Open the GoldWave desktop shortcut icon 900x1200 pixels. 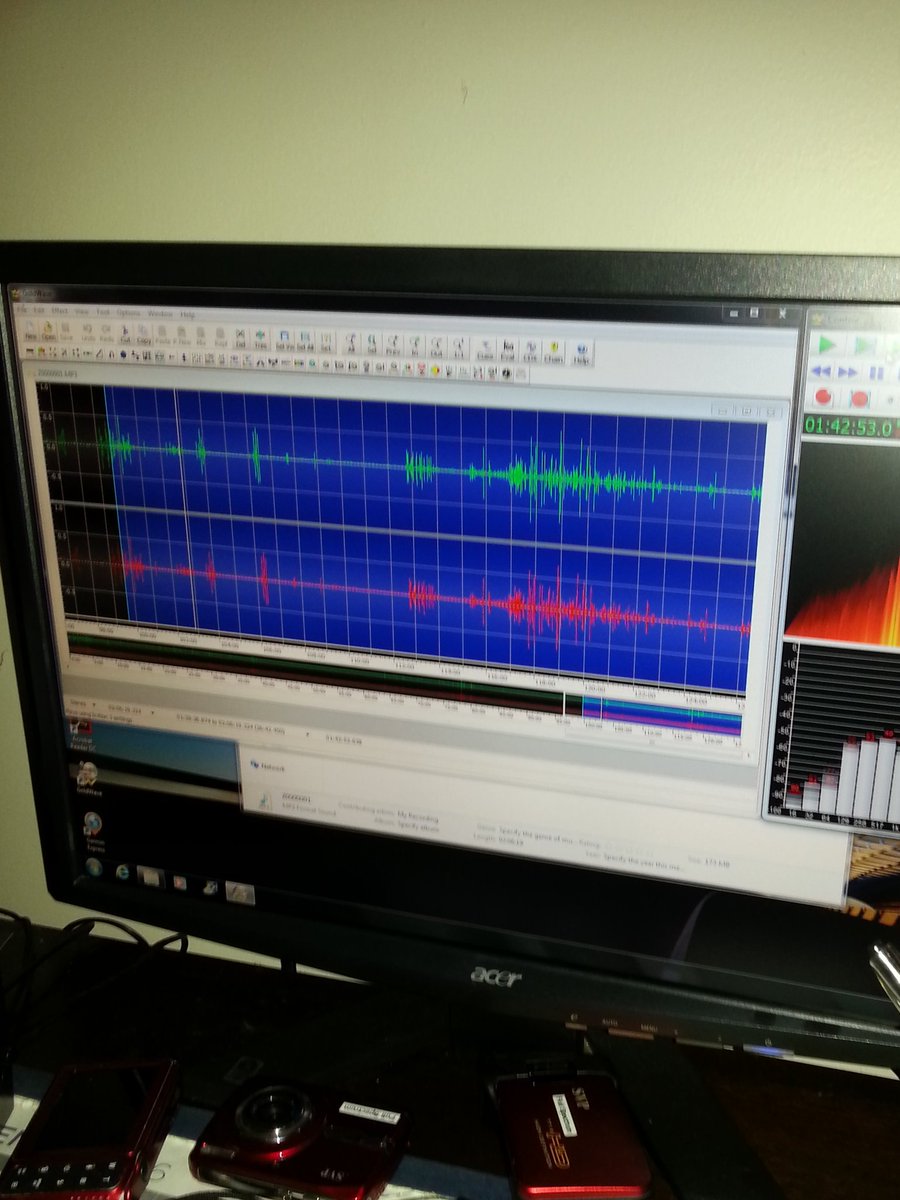87,777
